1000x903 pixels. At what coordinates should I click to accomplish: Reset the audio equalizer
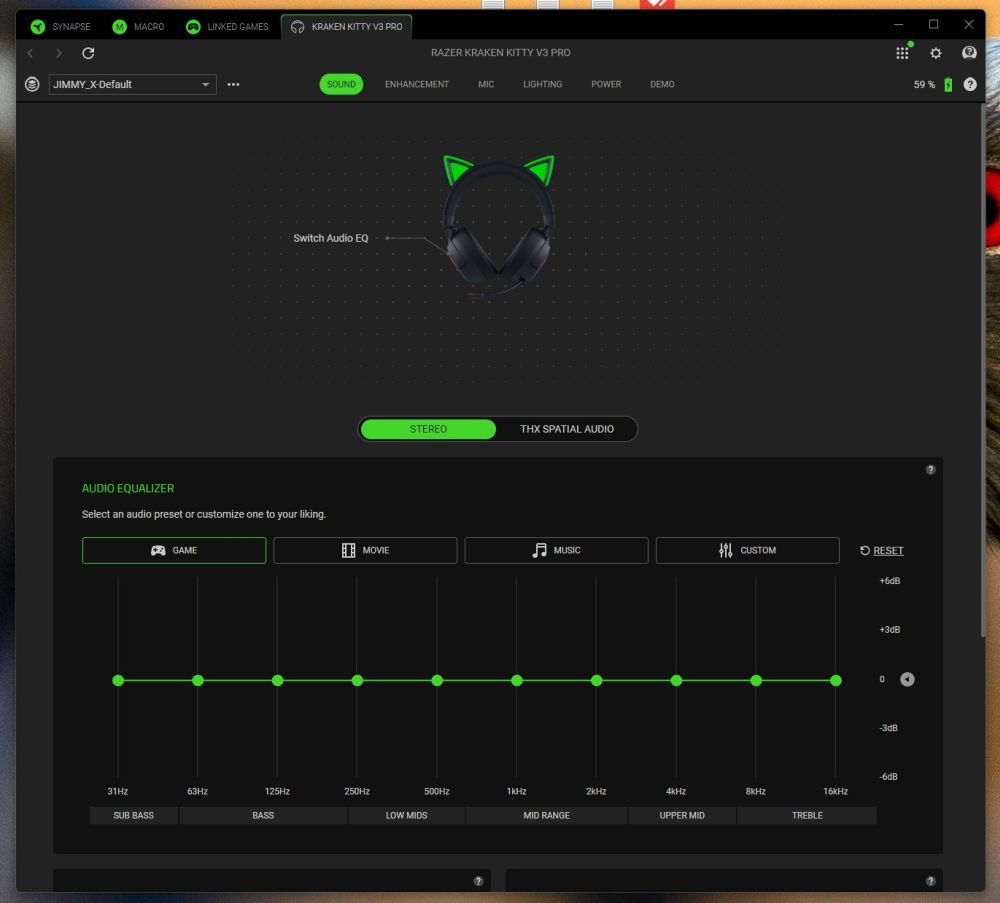tap(881, 551)
